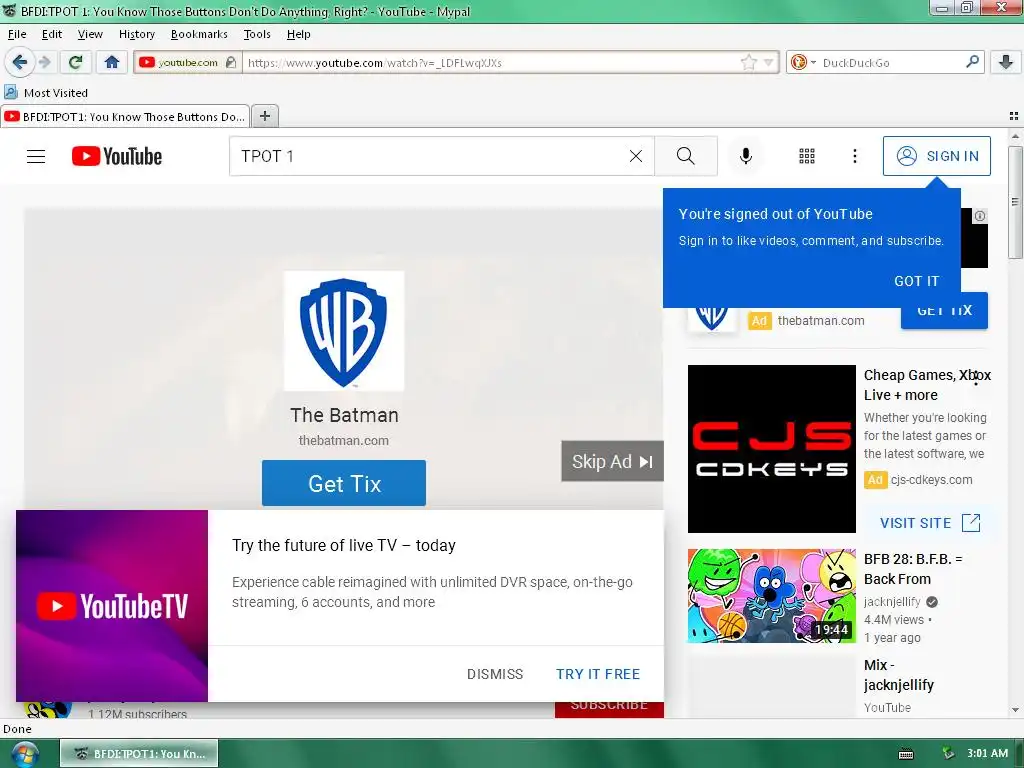Screen dimensions: 1024x768
Task: Open the Tools menu
Action: [257, 34]
